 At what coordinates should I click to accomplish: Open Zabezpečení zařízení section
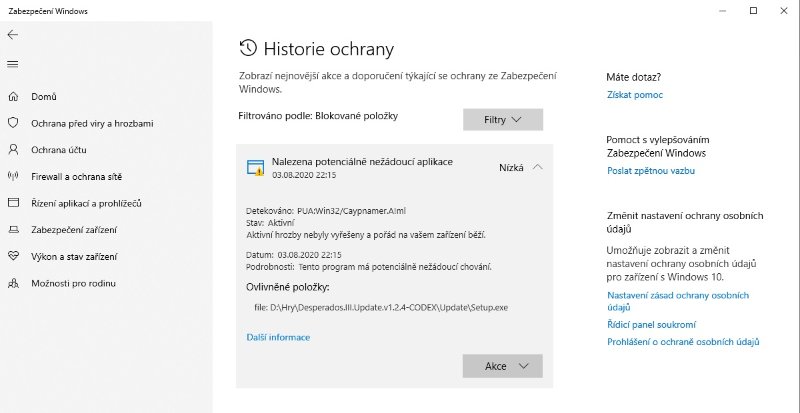click(74, 230)
